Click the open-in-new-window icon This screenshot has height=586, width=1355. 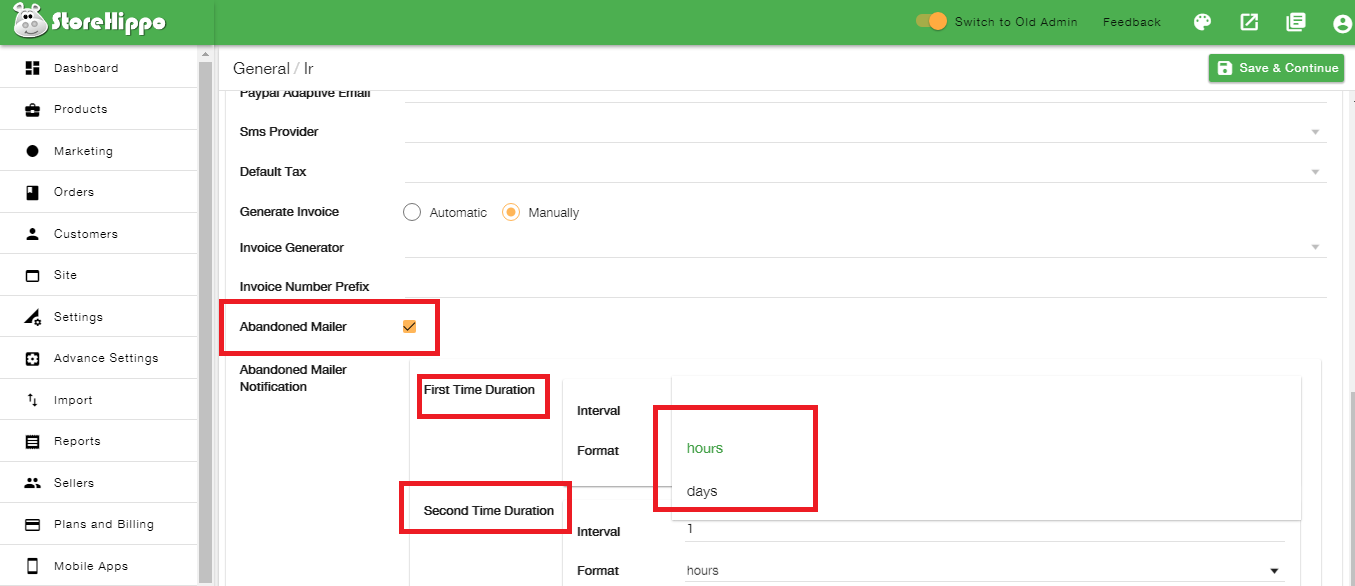[1249, 22]
